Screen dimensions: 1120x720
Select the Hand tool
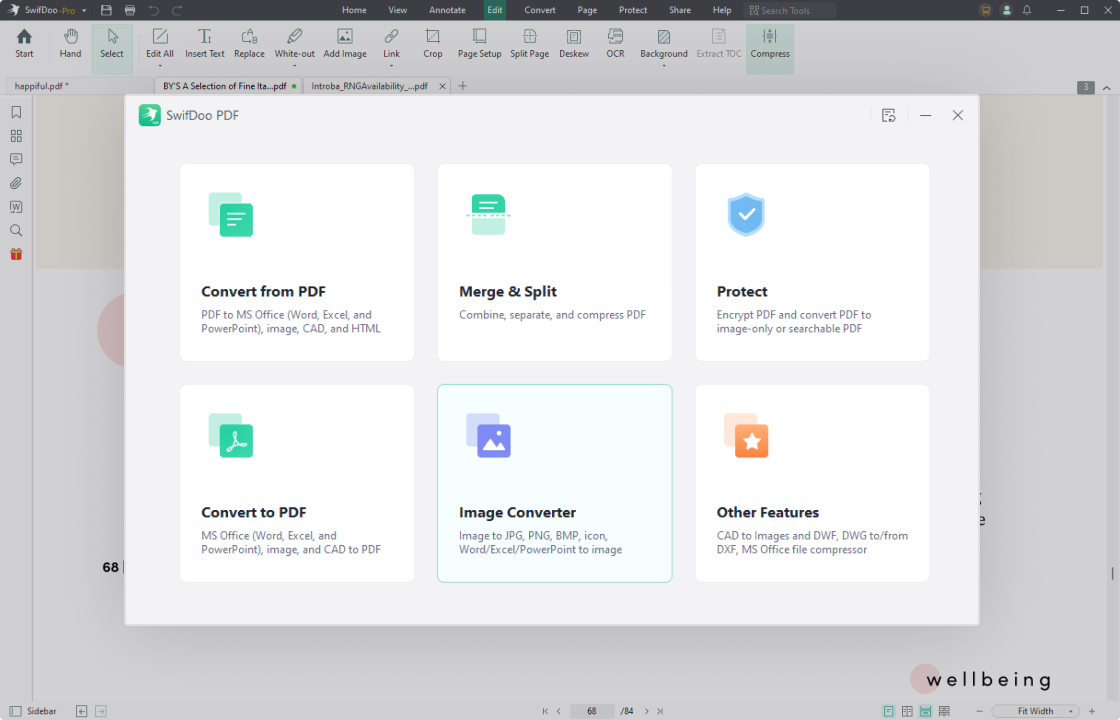(x=70, y=44)
